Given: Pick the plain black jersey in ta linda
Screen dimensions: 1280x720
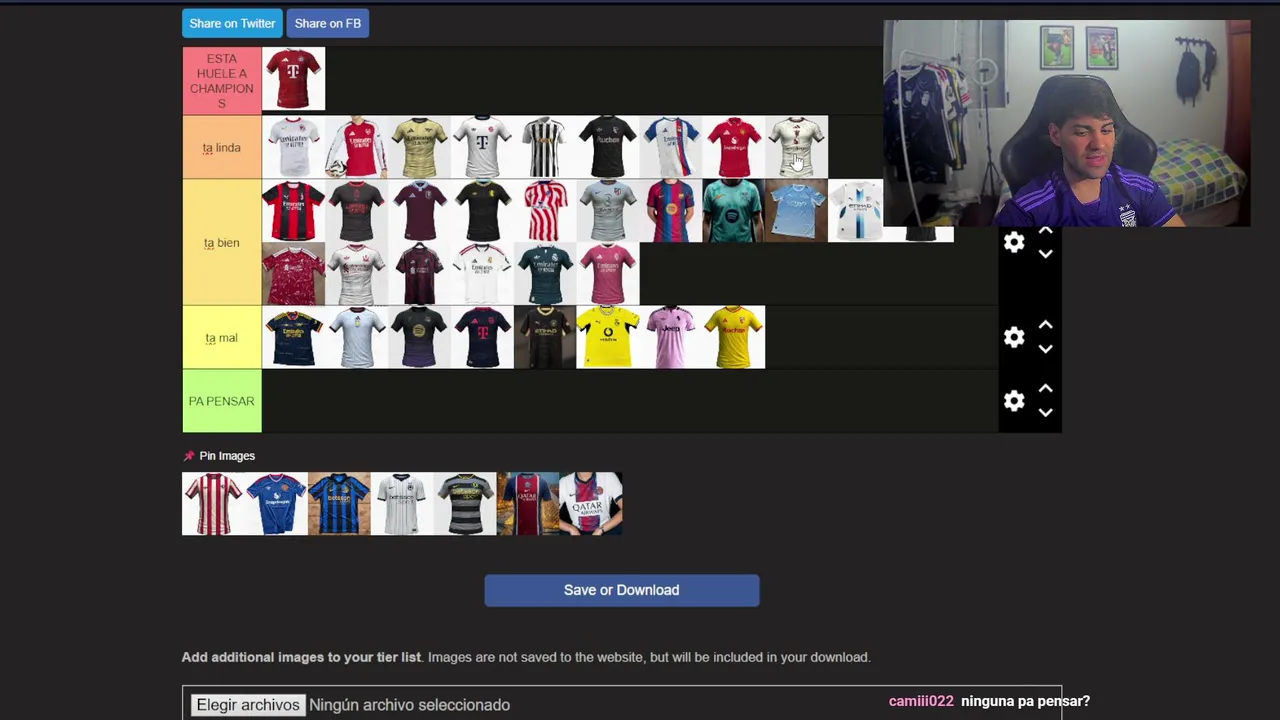Looking at the screenshot, I should click(608, 148).
